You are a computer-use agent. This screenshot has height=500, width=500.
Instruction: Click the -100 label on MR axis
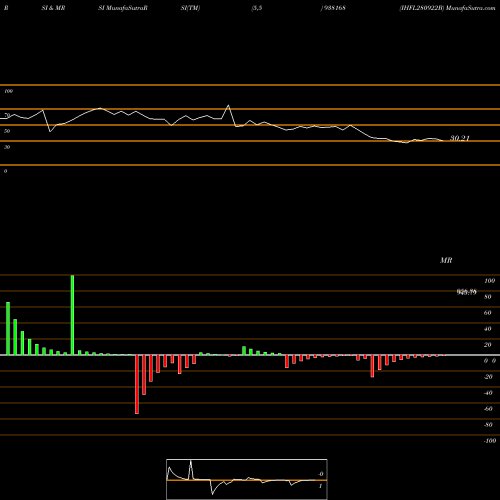(x=490, y=441)
